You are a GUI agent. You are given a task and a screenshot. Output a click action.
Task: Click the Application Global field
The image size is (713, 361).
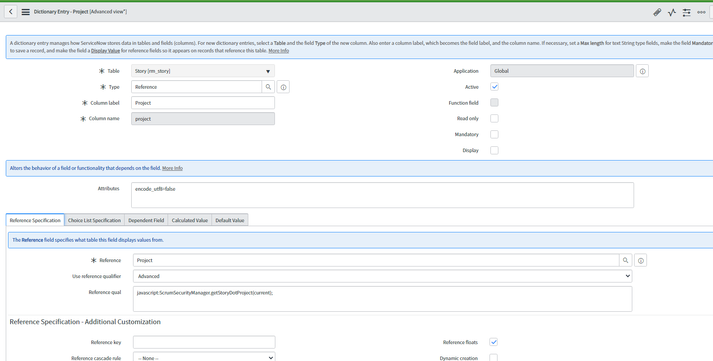coord(562,71)
